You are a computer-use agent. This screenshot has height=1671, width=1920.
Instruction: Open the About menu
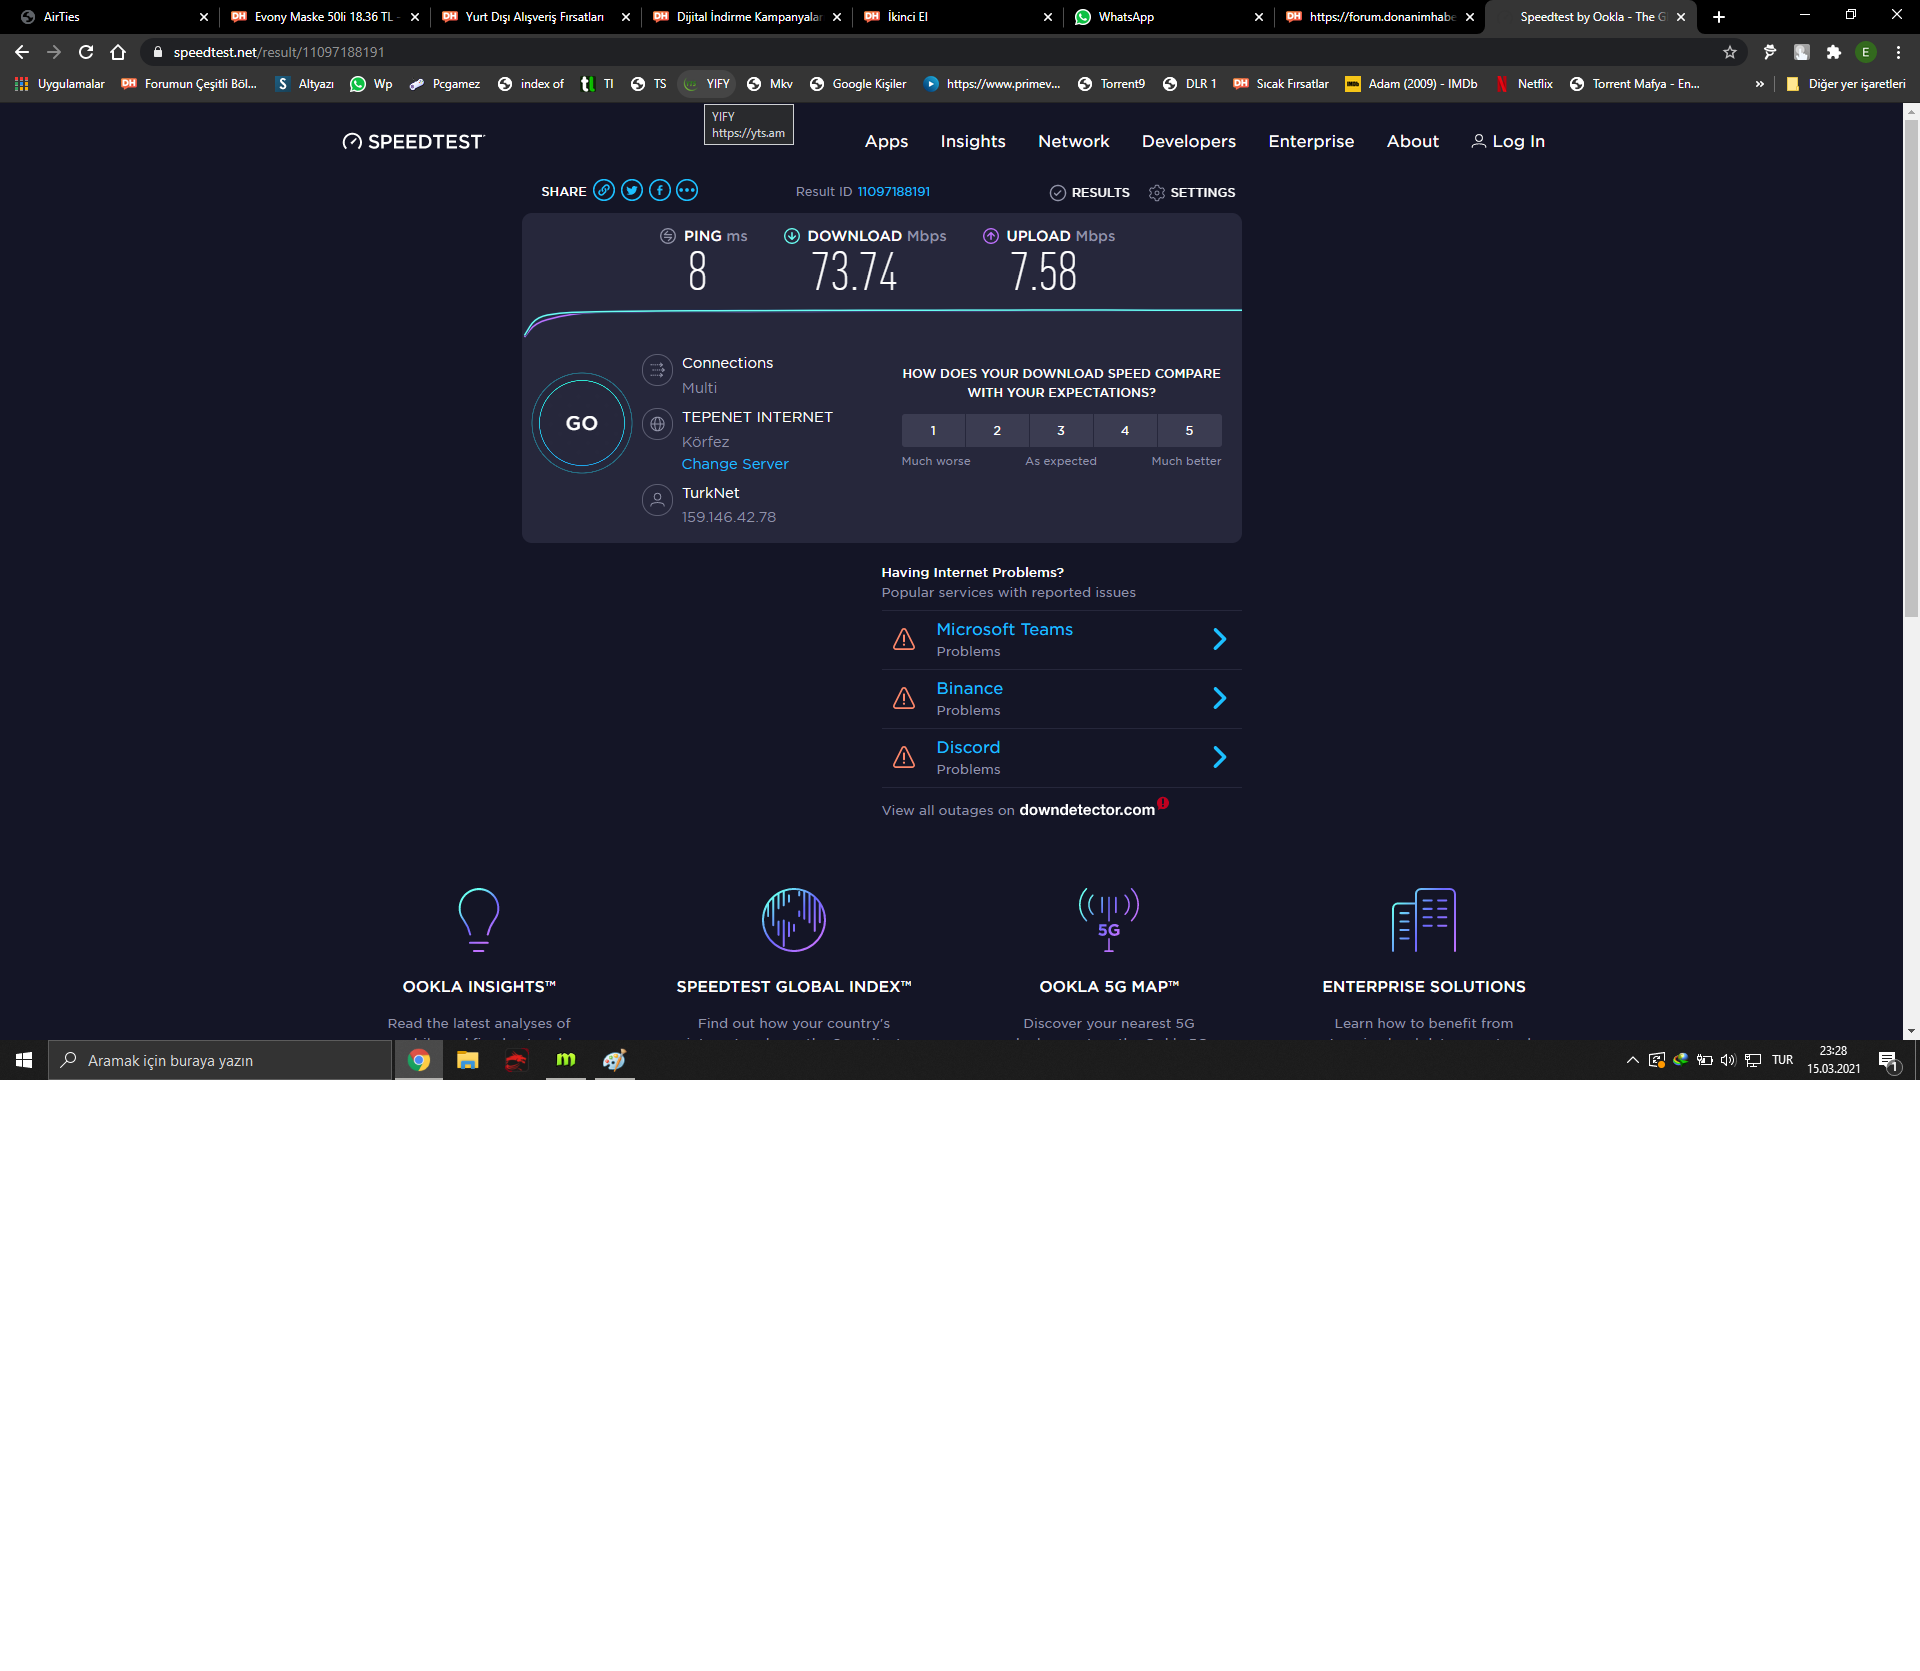1413,142
